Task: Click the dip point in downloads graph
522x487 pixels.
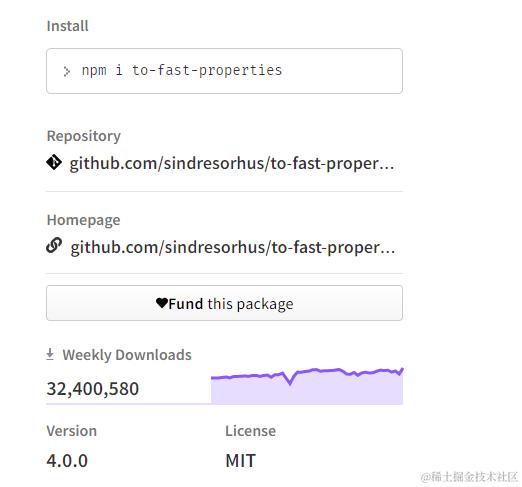Action: (x=290, y=383)
